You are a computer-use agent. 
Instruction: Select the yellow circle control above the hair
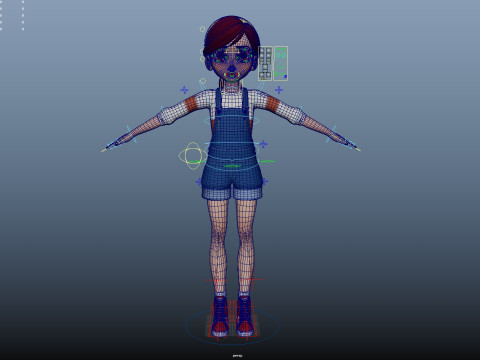[x=202, y=29]
